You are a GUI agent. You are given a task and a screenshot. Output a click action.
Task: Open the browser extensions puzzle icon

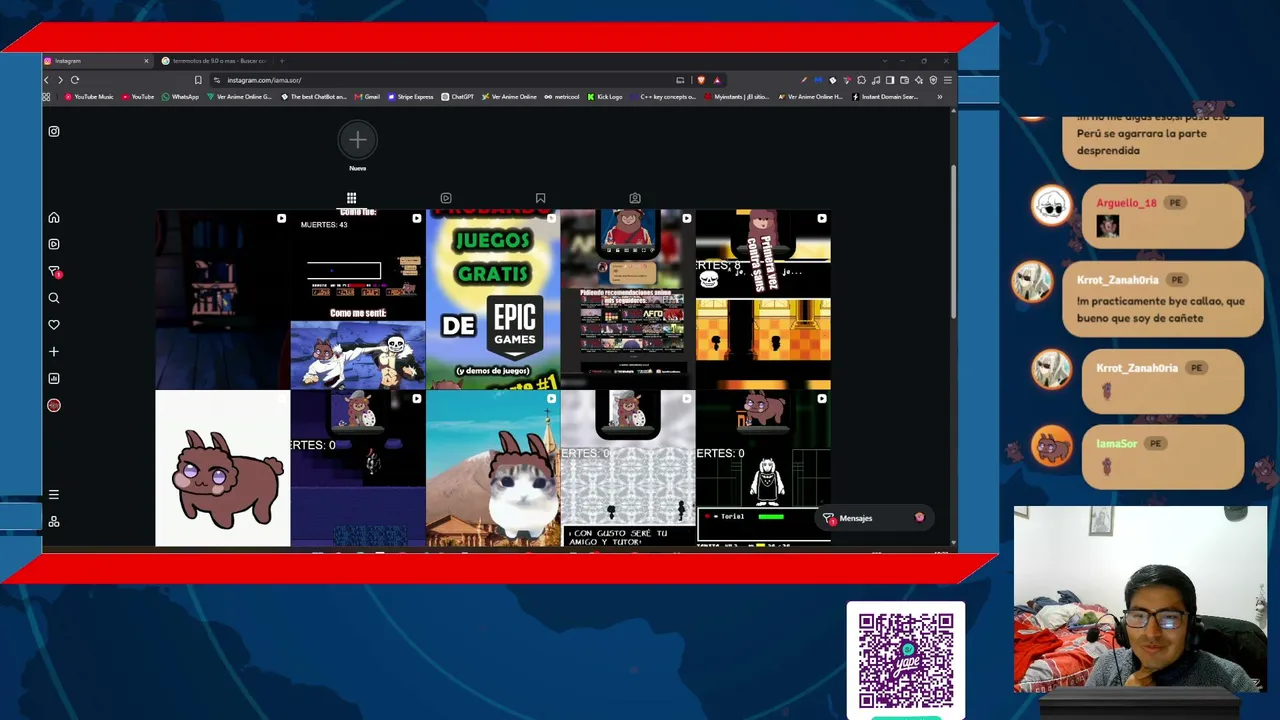point(861,80)
